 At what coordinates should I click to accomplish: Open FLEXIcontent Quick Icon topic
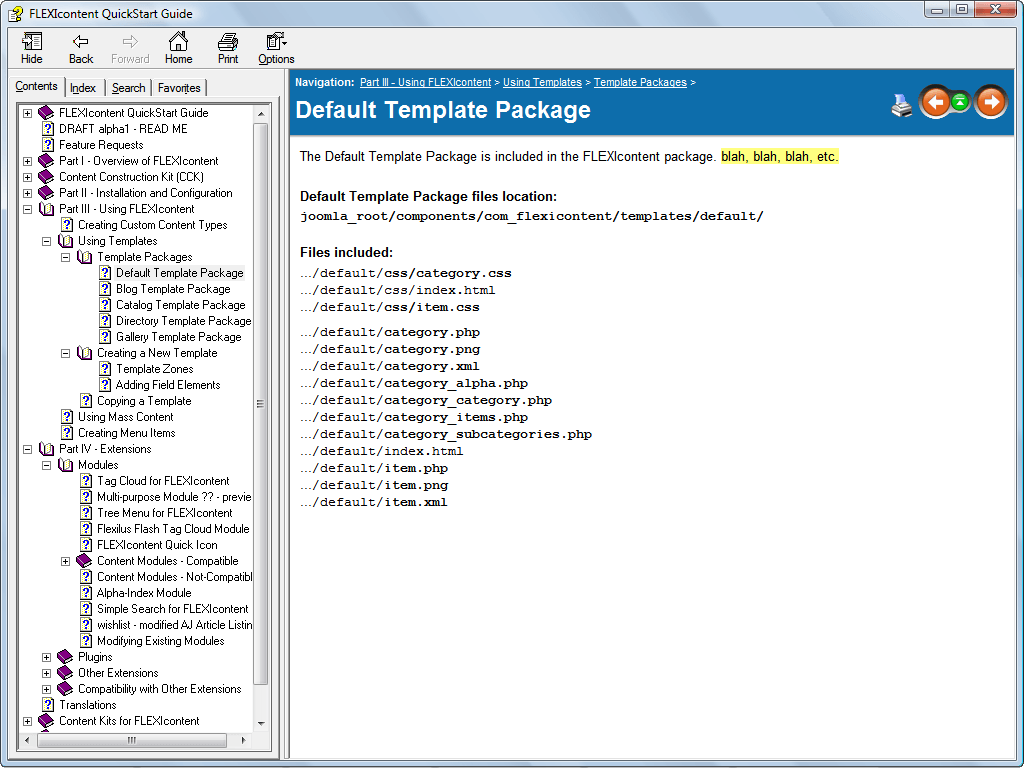pos(157,545)
